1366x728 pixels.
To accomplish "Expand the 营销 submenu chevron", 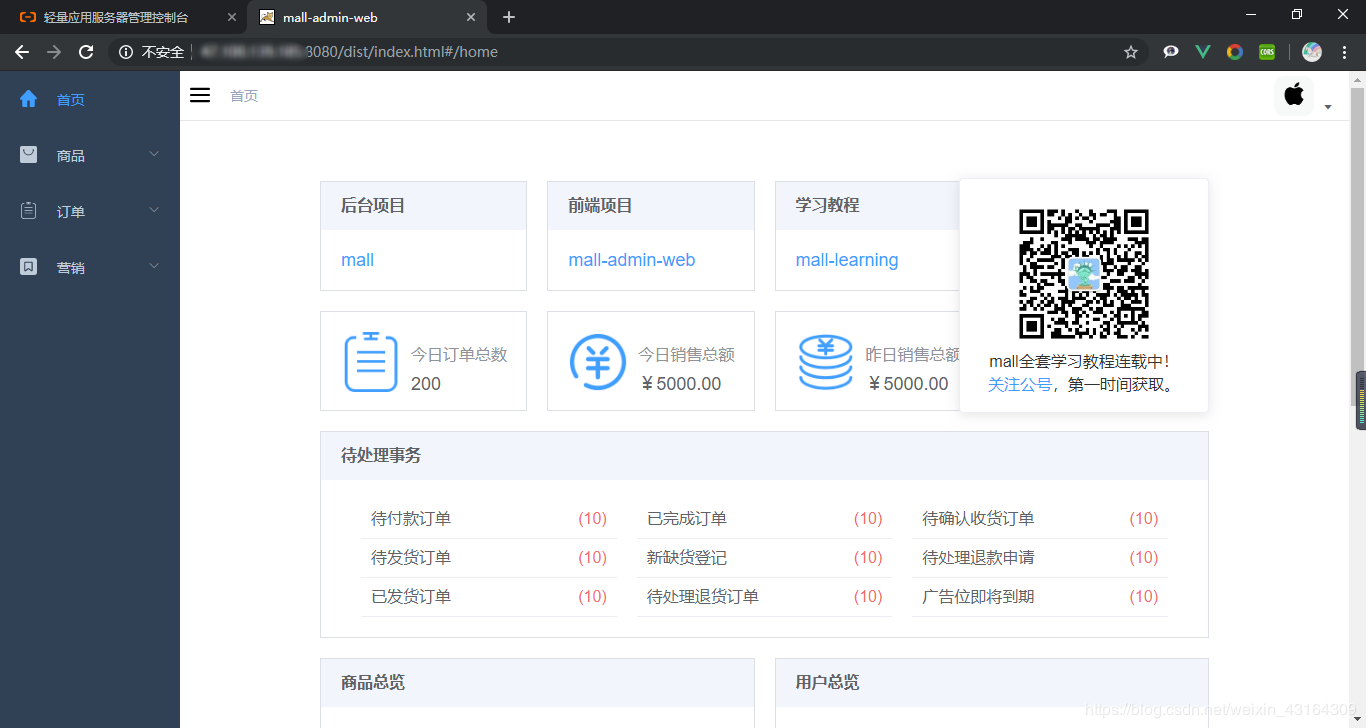I will pyautogui.click(x=154, y=266).
